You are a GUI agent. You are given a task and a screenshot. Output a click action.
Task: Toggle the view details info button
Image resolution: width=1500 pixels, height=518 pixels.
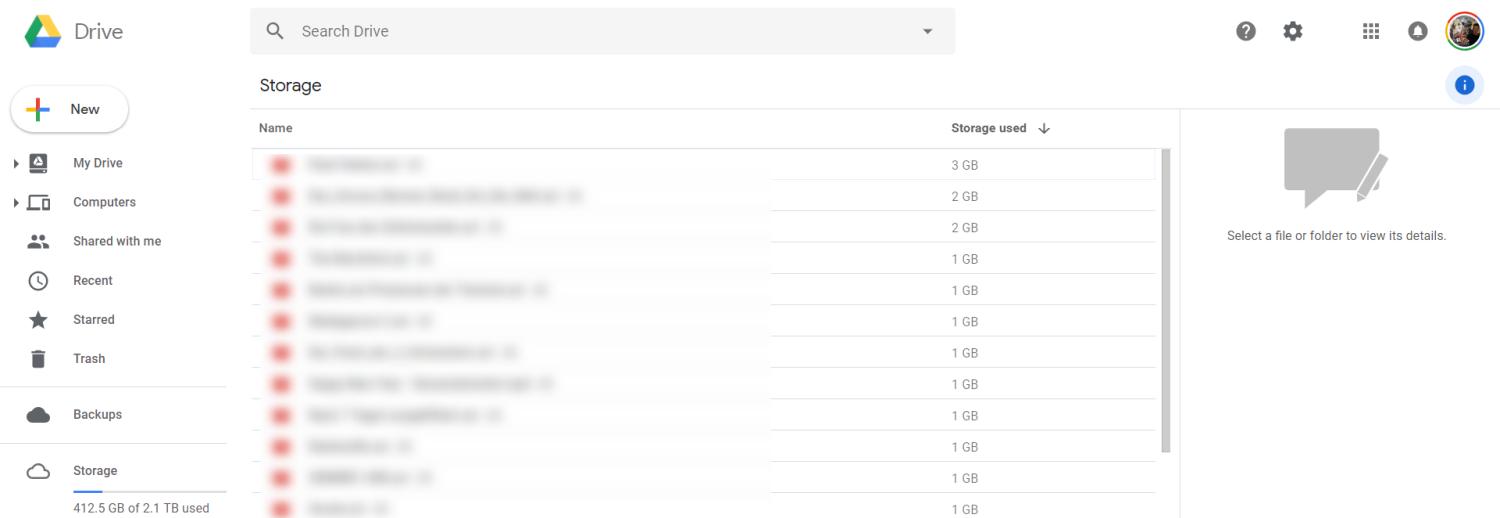pyautogui.click(x=1465, y=85)
